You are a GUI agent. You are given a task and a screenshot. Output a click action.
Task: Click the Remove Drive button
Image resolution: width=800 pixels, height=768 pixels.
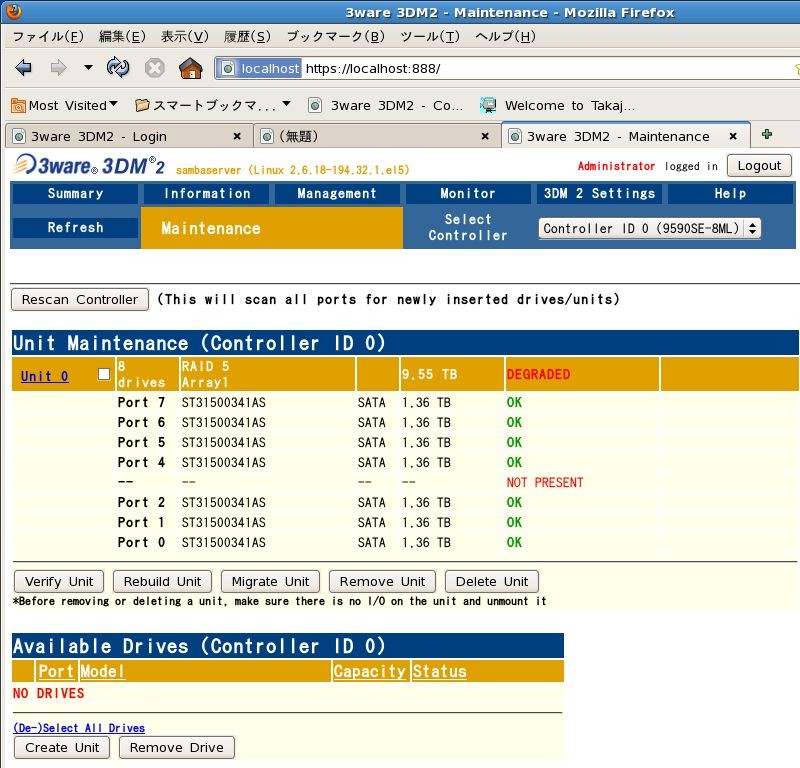[x=177, y=748]
